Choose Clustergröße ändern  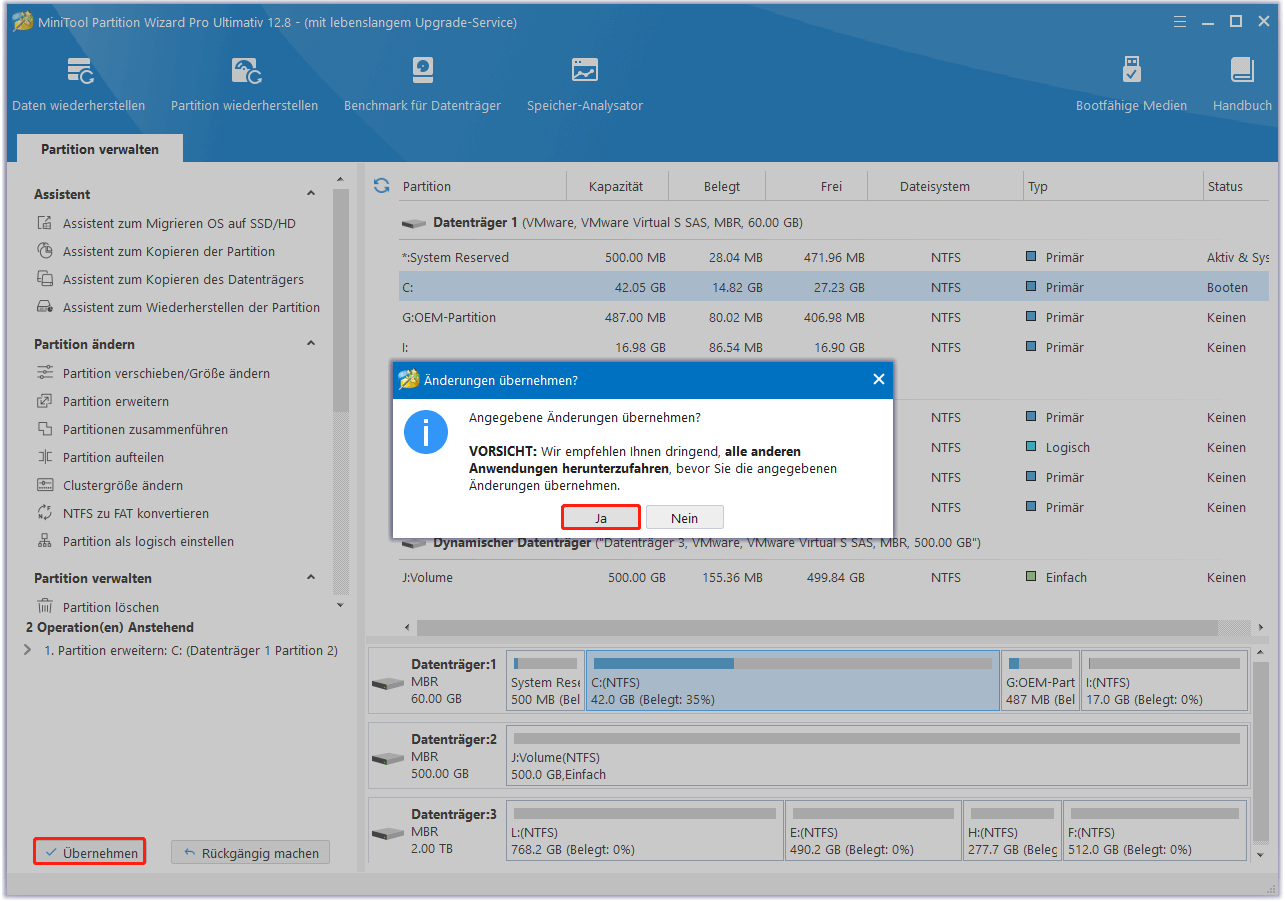tap(122, 486)
